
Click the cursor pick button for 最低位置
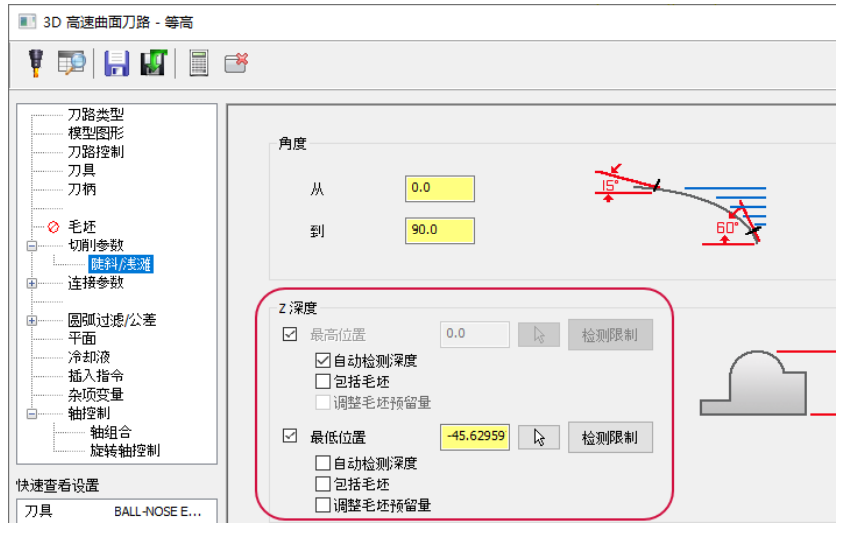pos(539,437)
